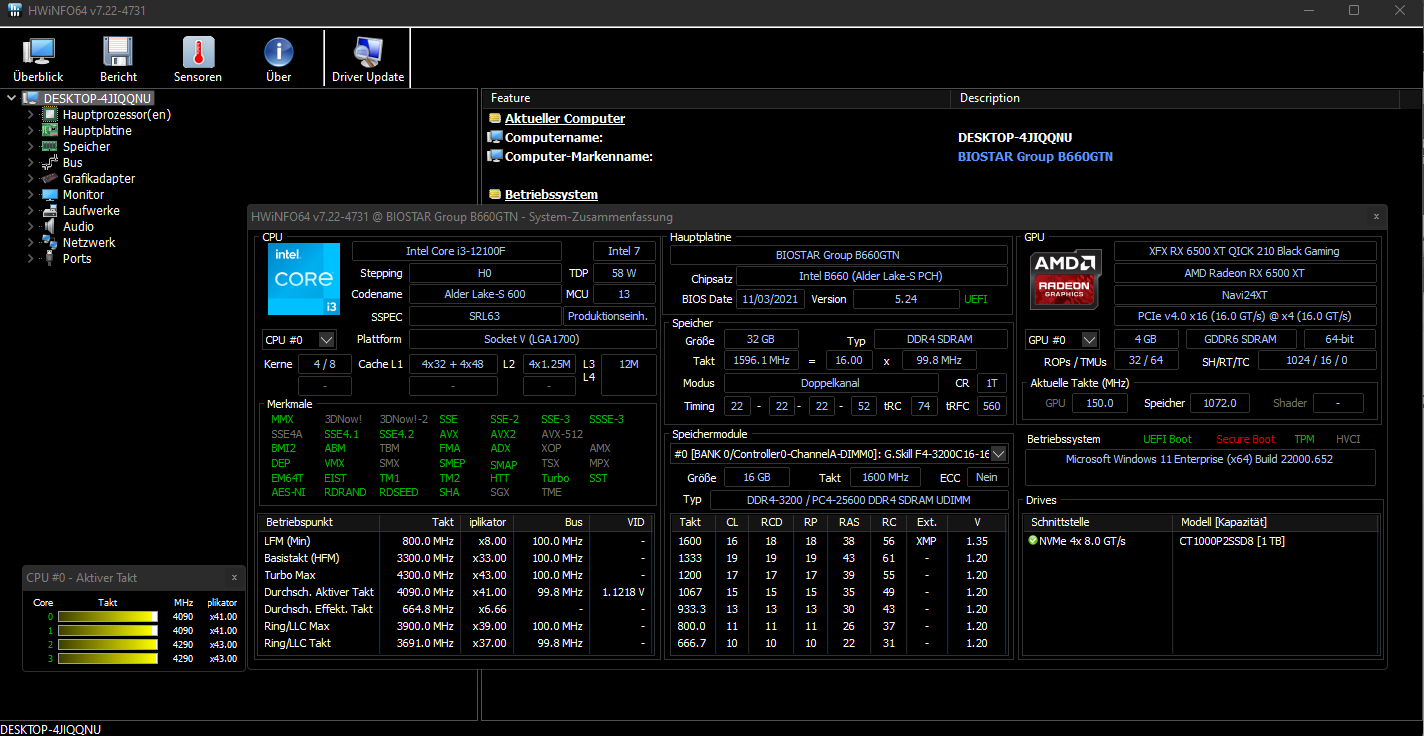Expand the Laufwerke node
The image size is (1424, 736).
(x=31, y=211)
